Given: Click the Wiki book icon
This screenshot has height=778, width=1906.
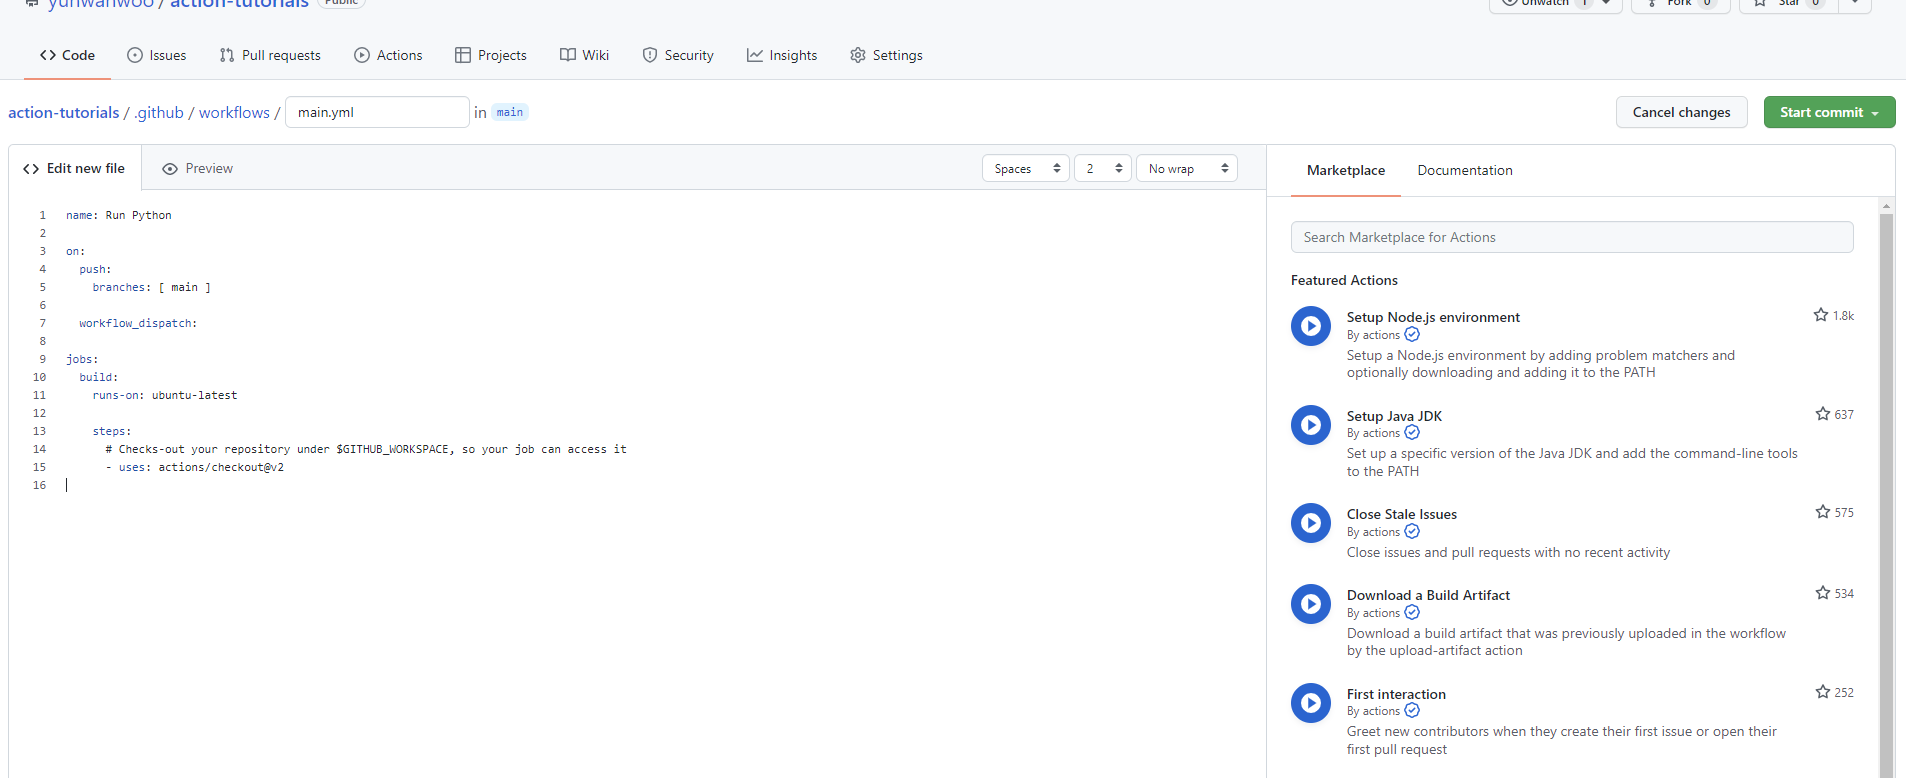Looking at the screenshot, I should pos(568,55).
